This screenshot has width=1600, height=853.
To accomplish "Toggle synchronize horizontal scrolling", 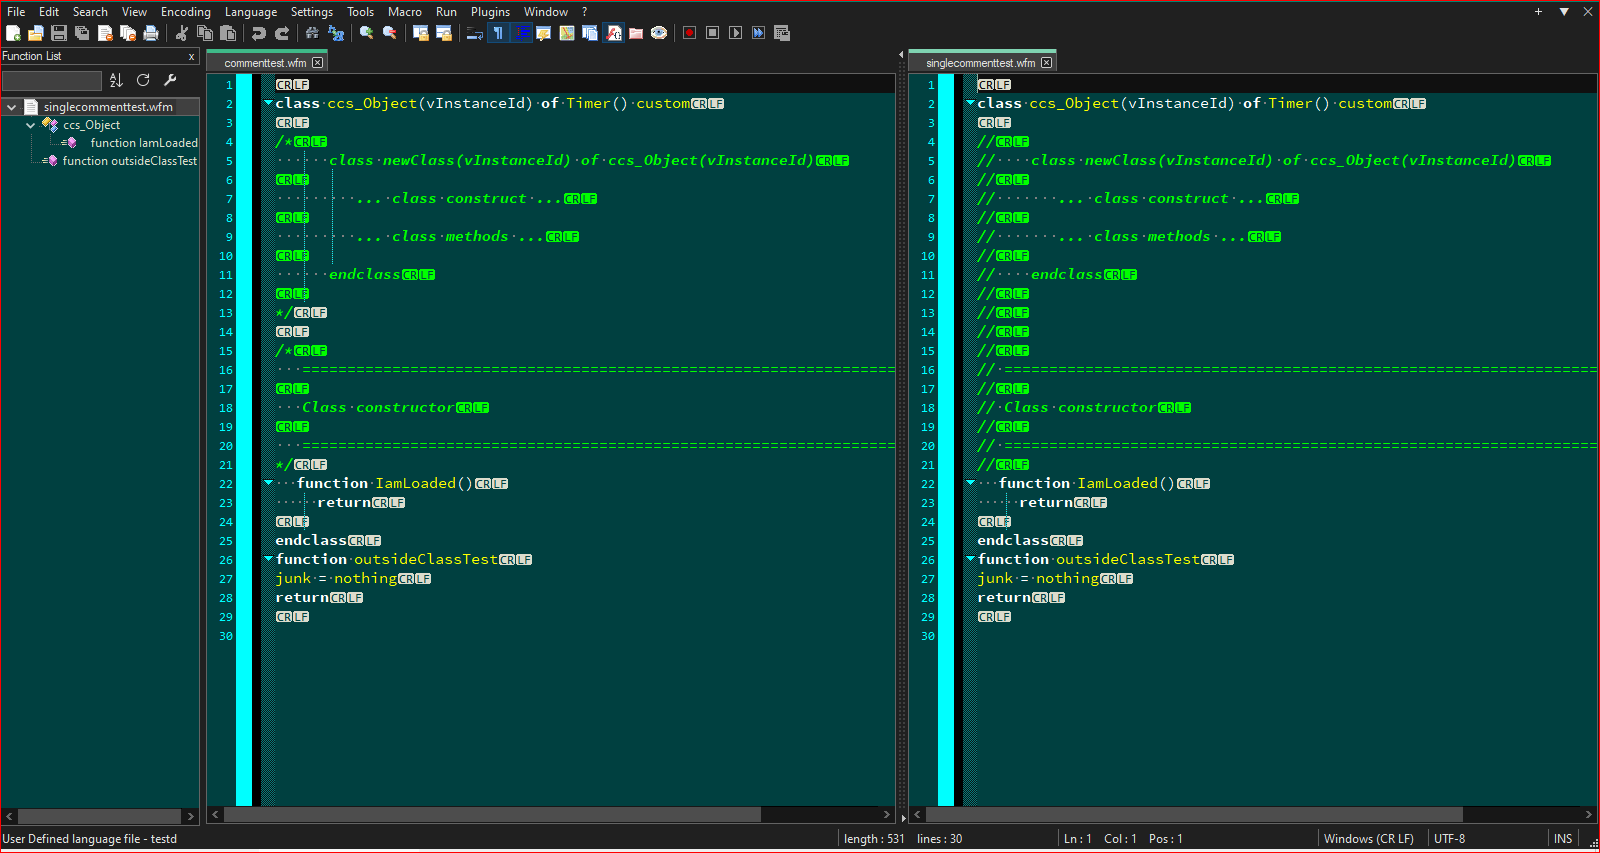I will pos(444,33).
